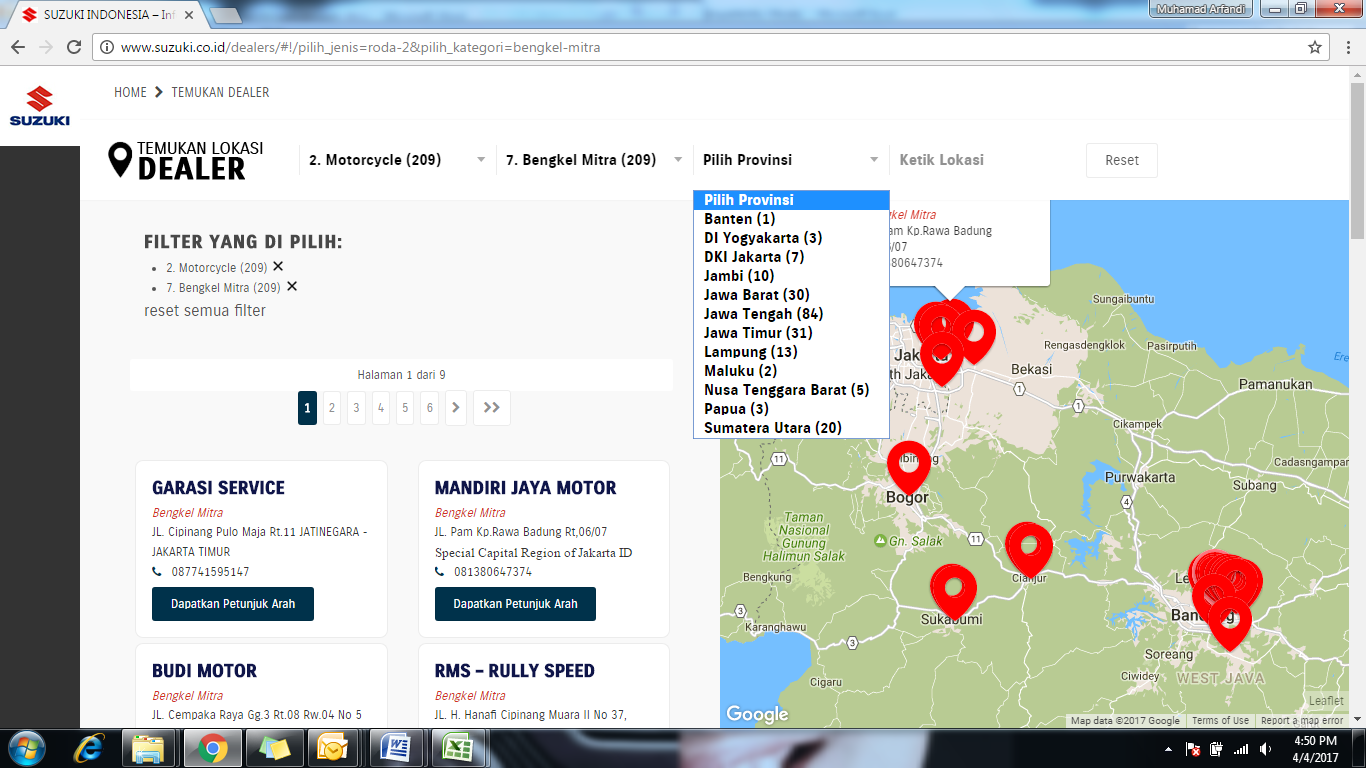Choose DKI Jakarta (7) option
1366x768 pixels.
click(754, 257)
